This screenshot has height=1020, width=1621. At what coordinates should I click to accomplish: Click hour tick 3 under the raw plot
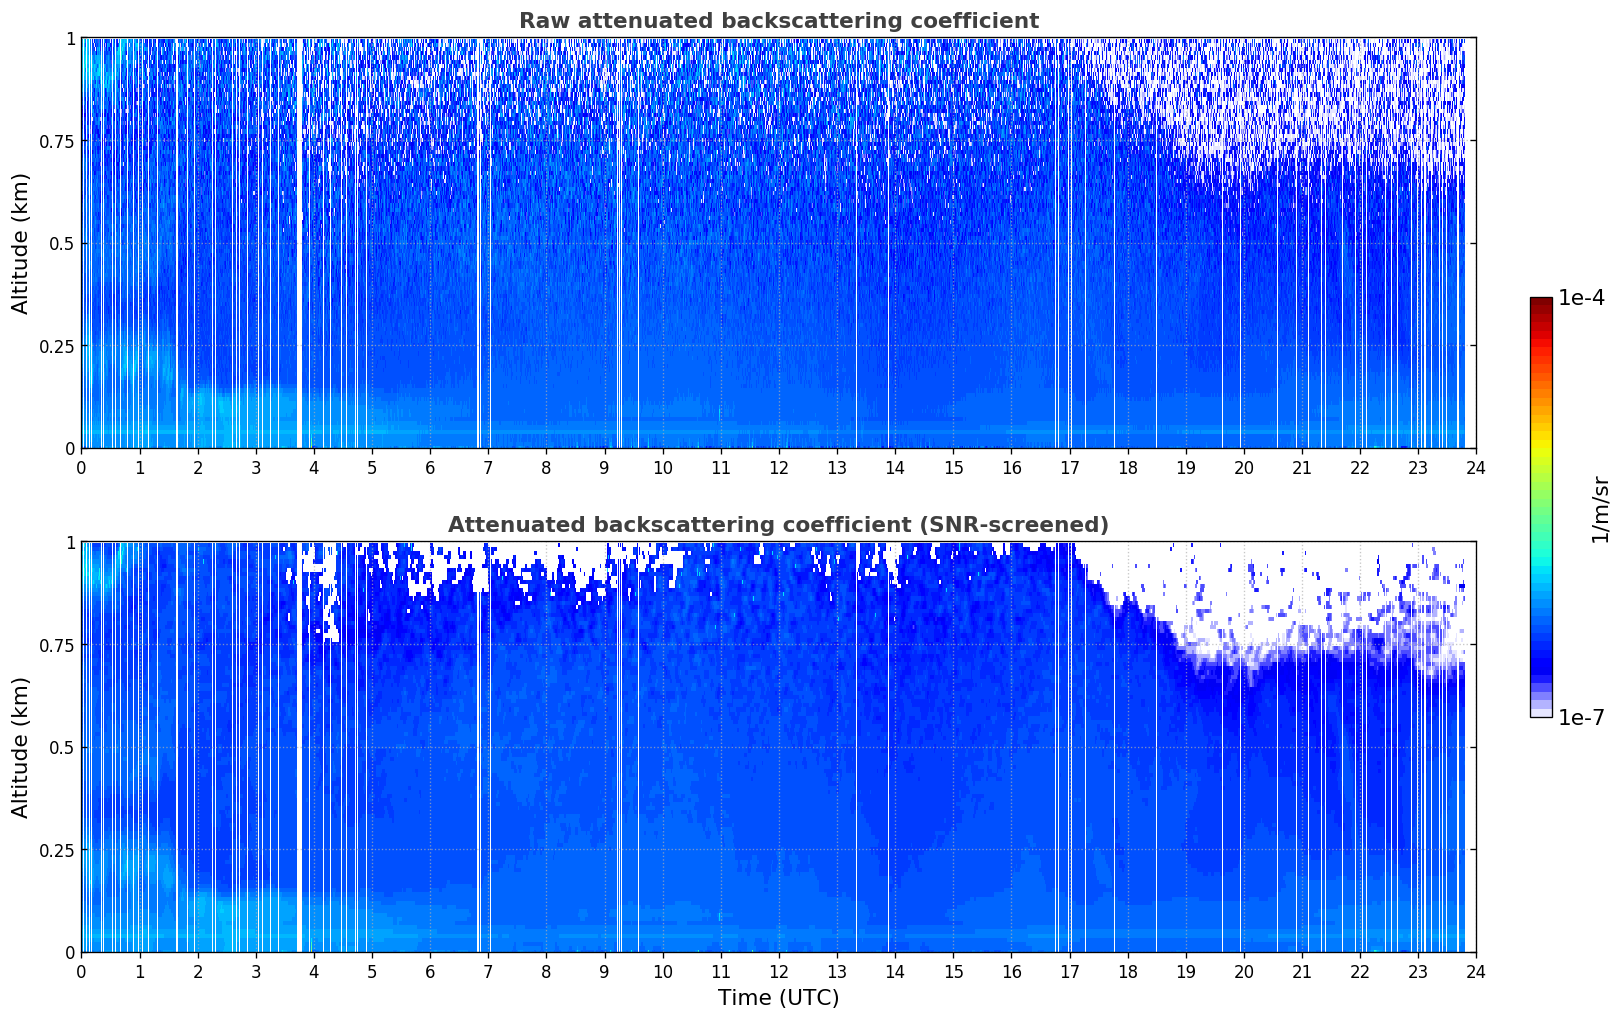[256, 467]
